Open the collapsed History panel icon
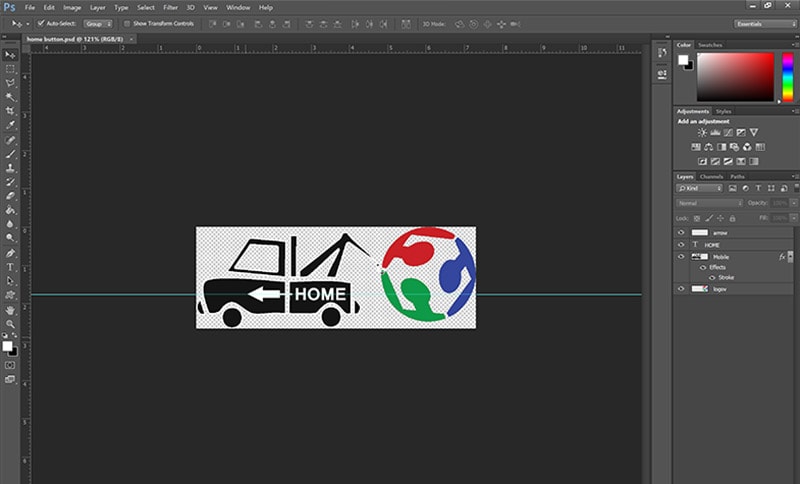 662,53
